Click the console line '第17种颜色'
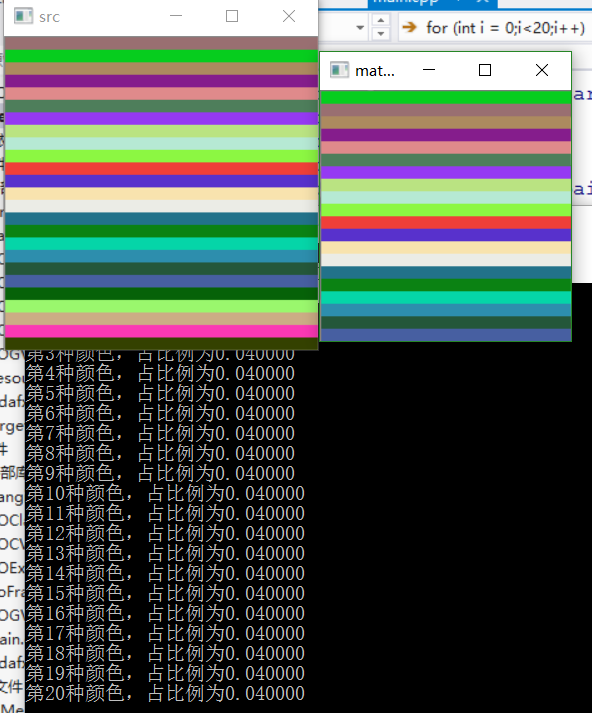592x713 pixels. [x=165, y=634]
